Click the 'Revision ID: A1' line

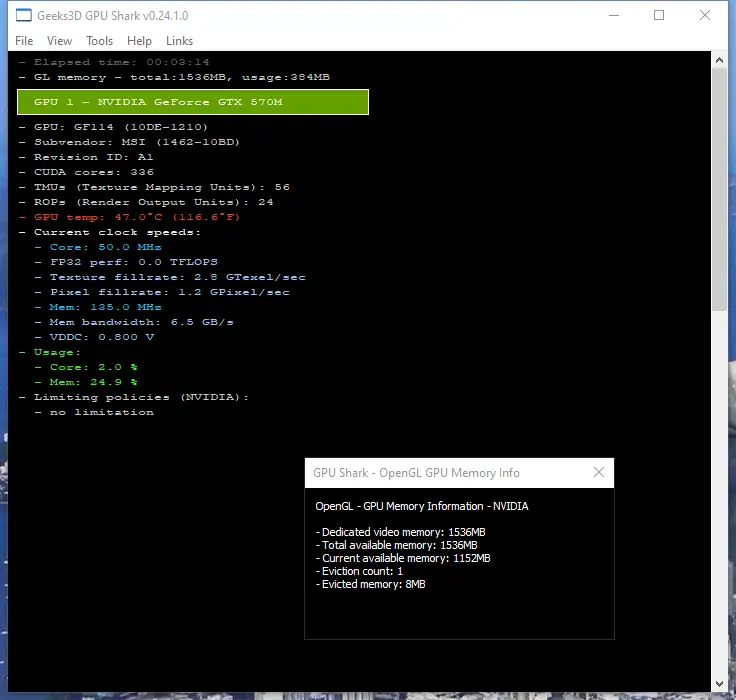point(86,157)
